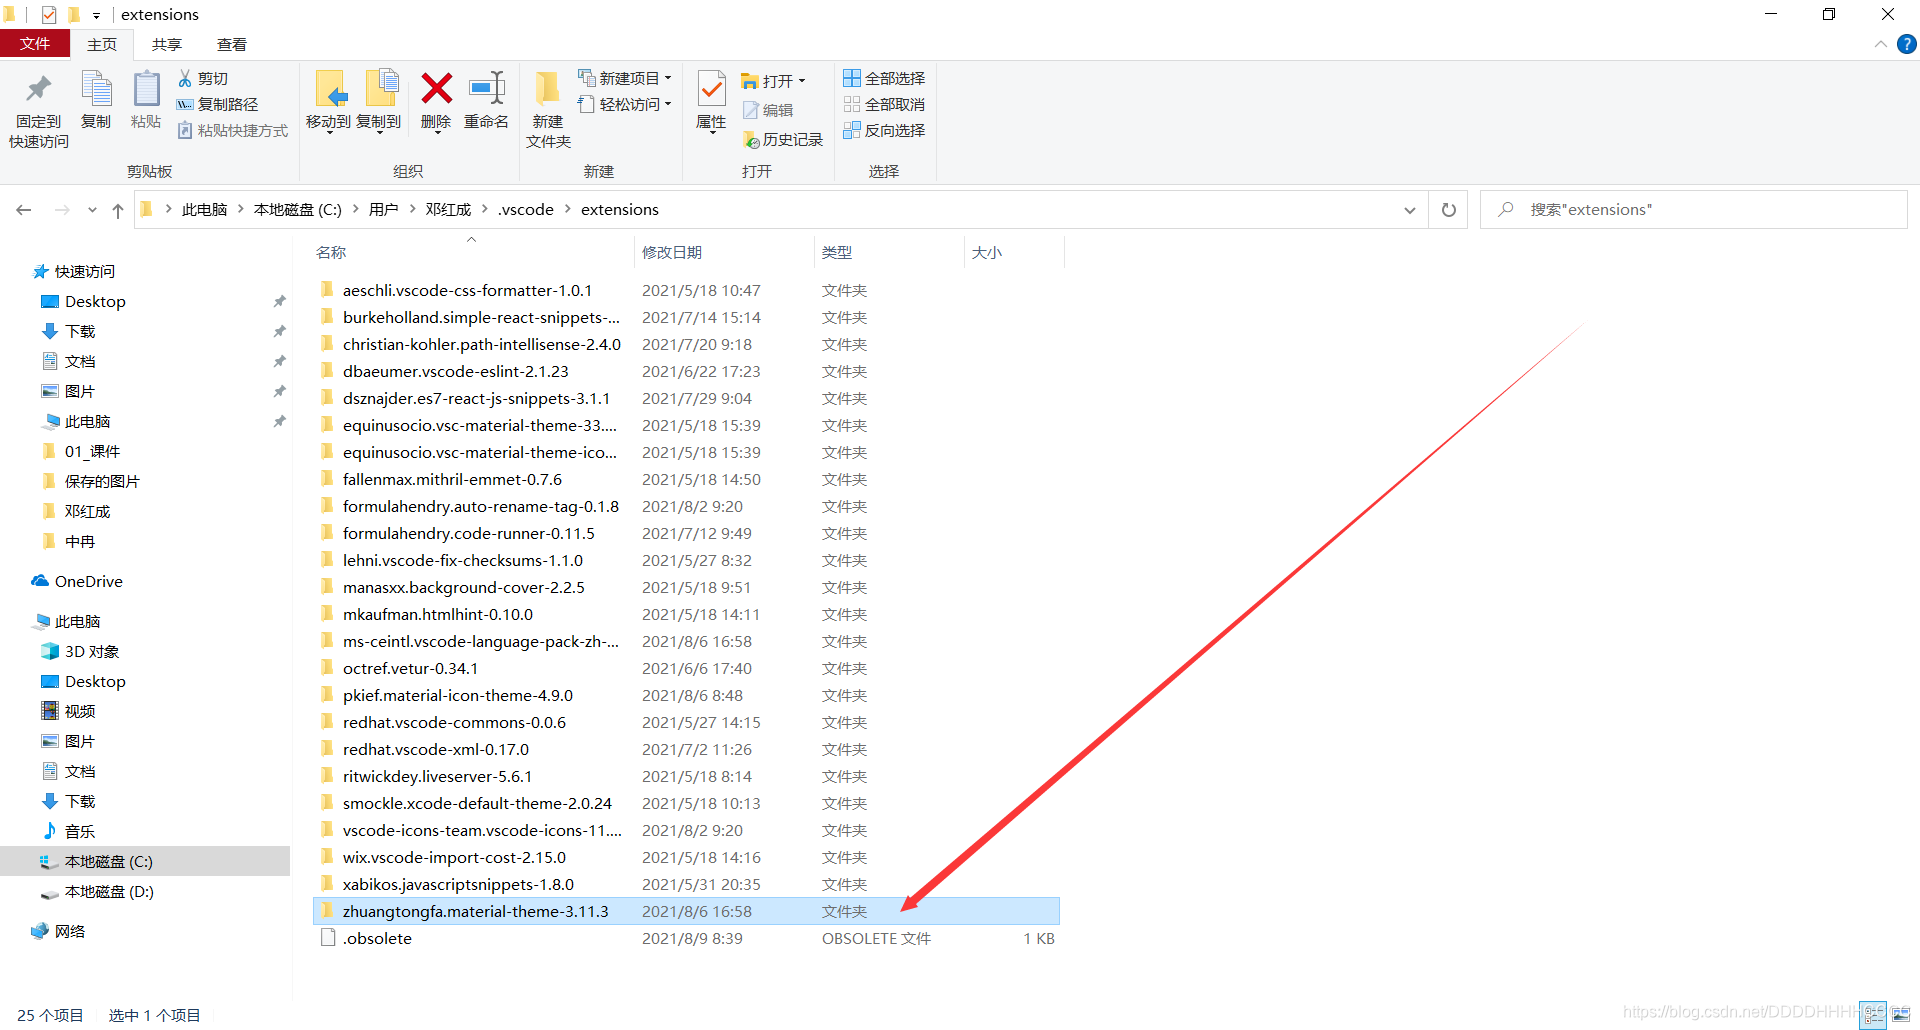Open the Quick Access Toolbar customize dropdown
Image resolution: width=1920 pixels, height=1030 pixels.
pos(96,15)
